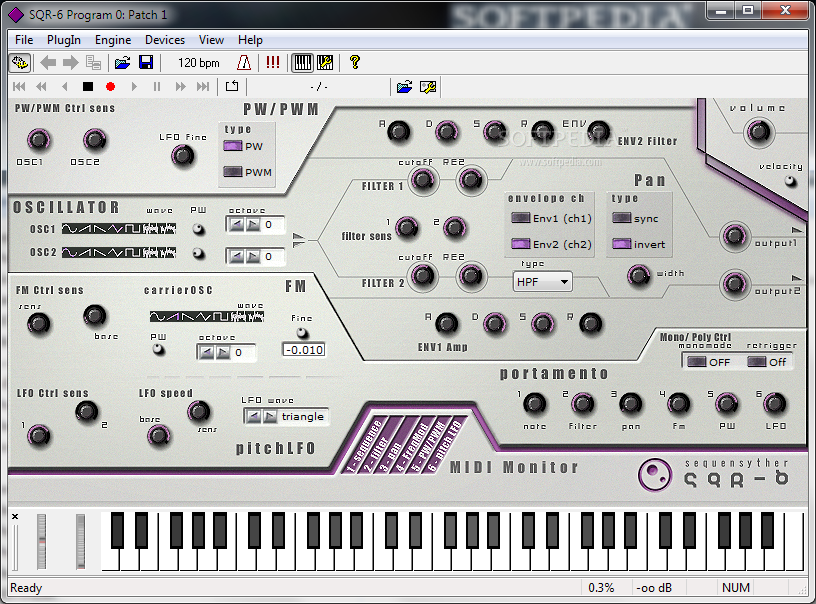Click the output1 knob
This screenshot has height=604, width=816.
(735, 236)
